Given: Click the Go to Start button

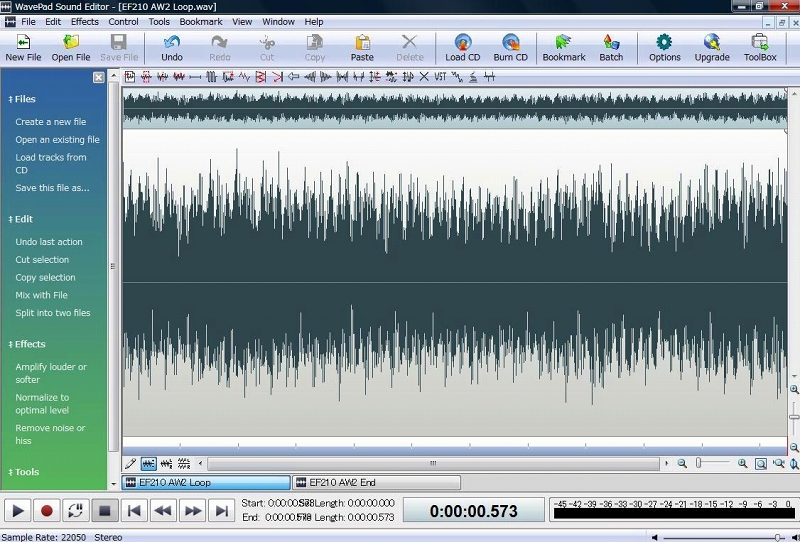Looking at the screenshot, I should (134, 510).
